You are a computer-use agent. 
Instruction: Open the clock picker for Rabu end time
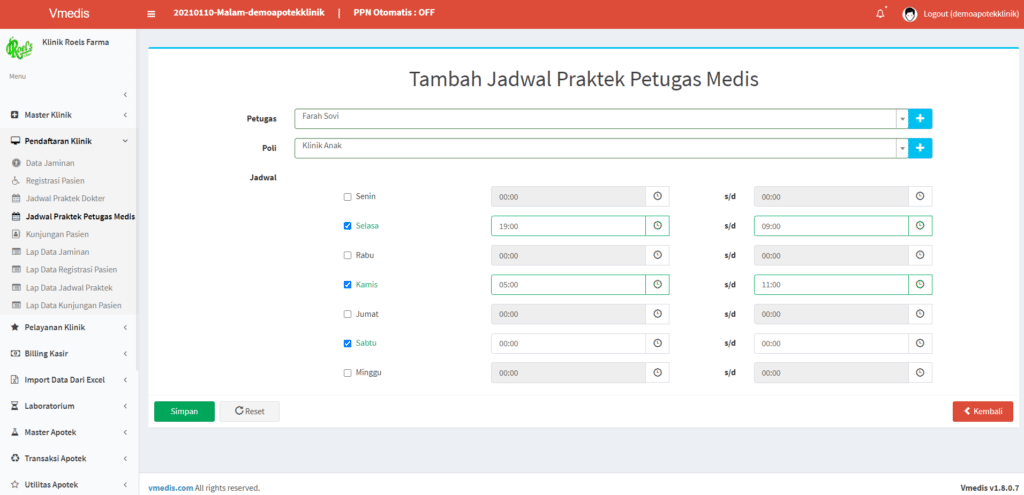click(x=920, y=255)
